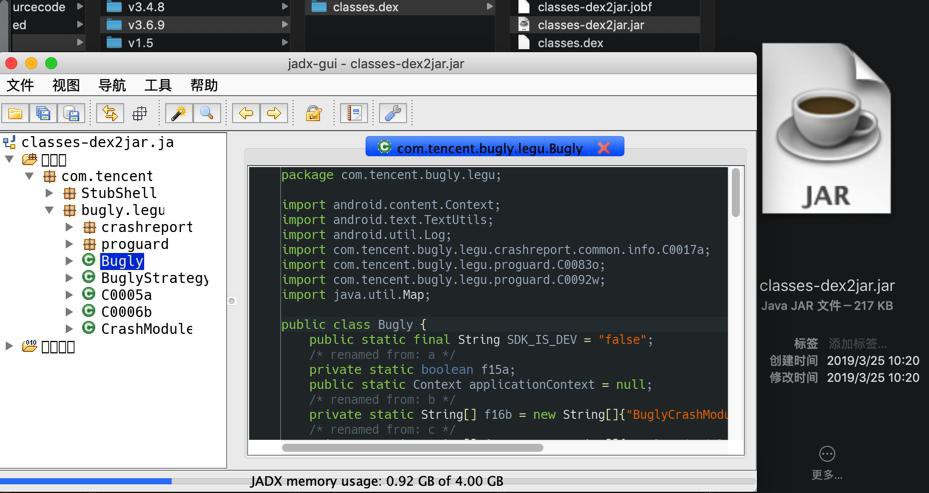Click 添加标签 field in Finder preview
The image size is (929, 493).
(857, 343)
